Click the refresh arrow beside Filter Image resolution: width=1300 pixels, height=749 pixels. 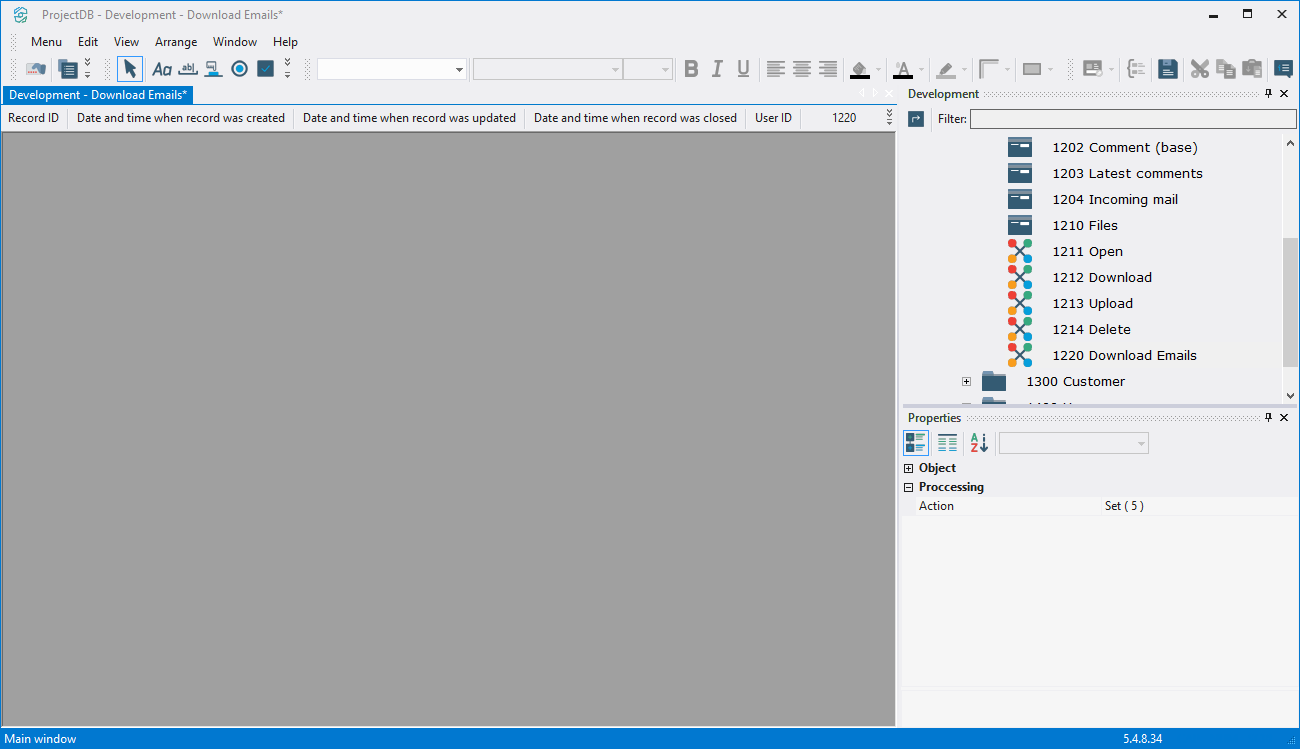pos(916,119)
